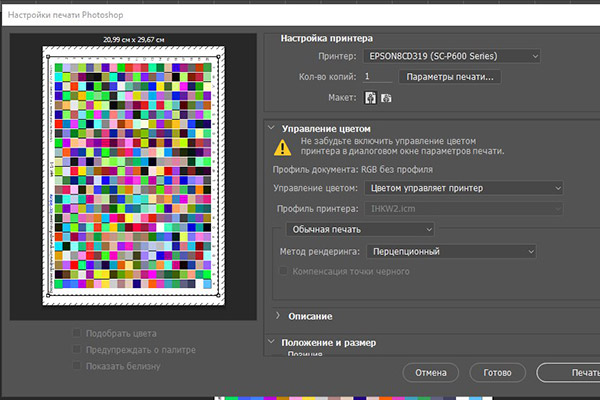Toggle the Подобрать цвета checkbox

point(77,333)
